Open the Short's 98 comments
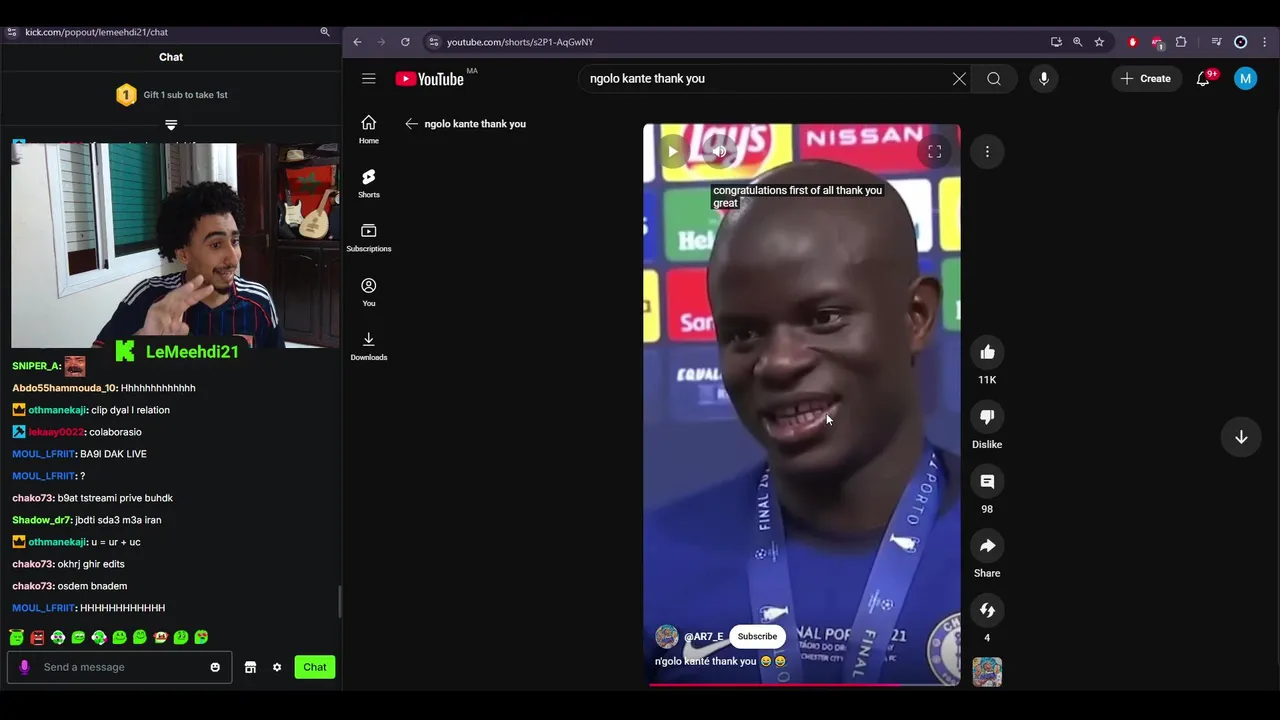This screenshot has height=720, width=1280. [x=987, y=482]
